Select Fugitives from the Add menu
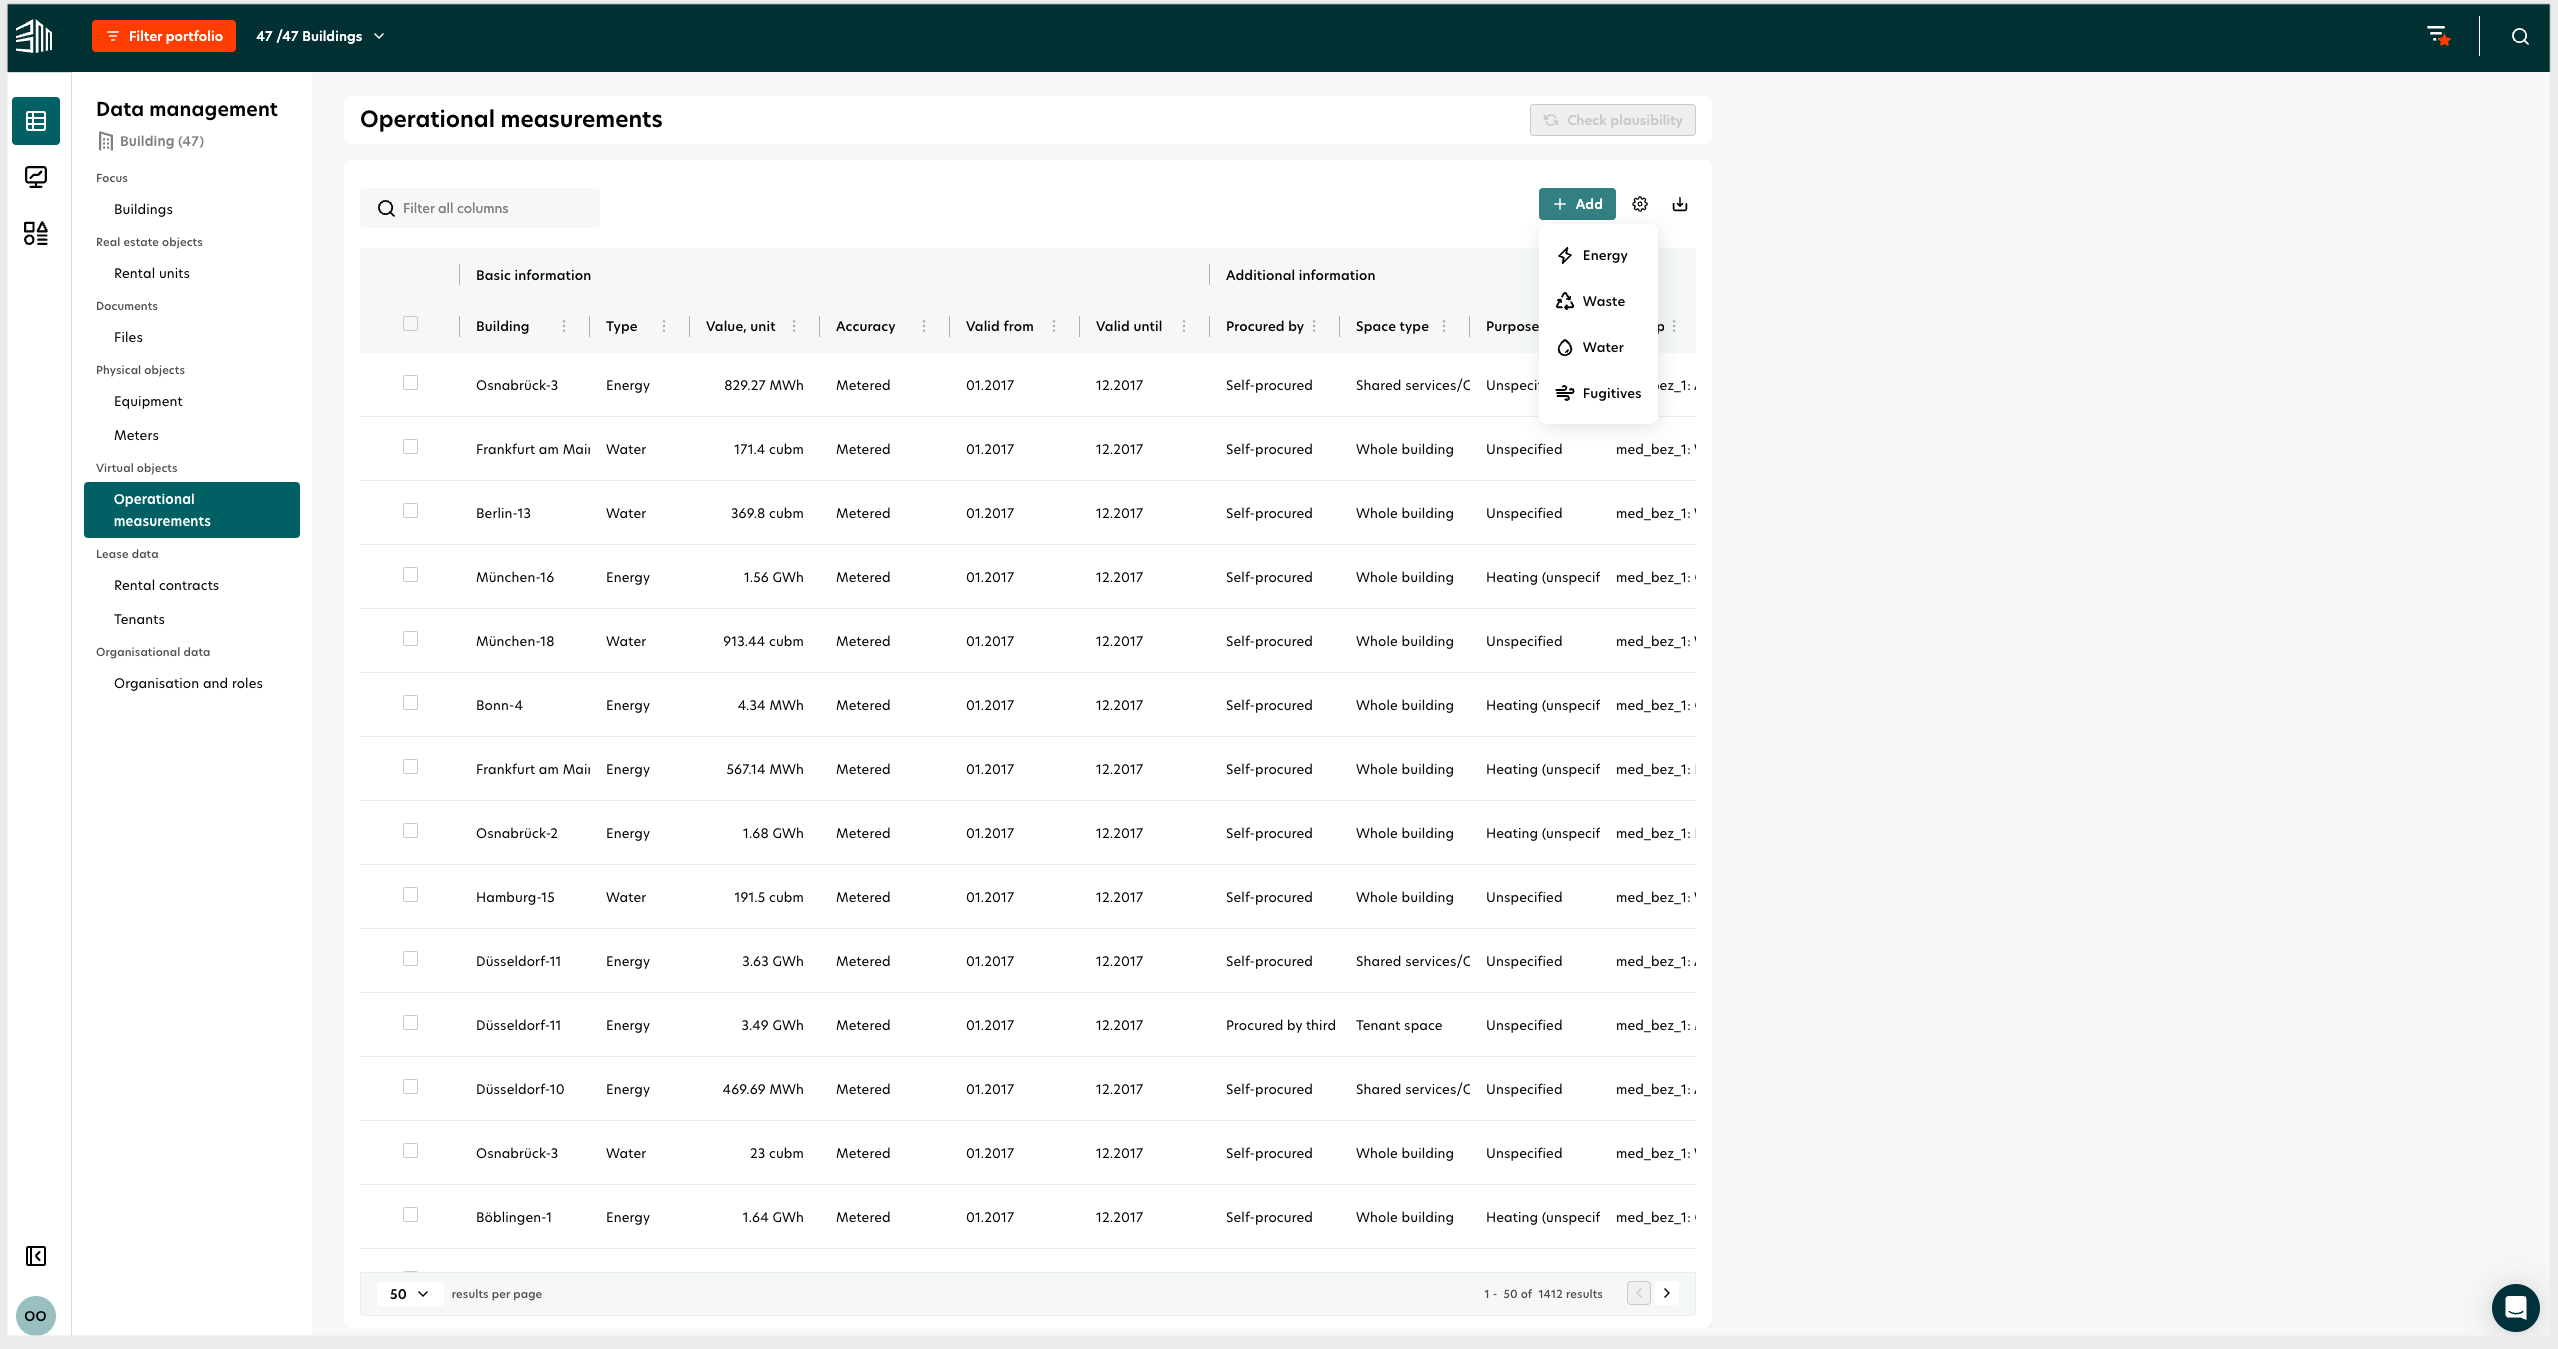2558x1349 pixels. (1598, 393)
